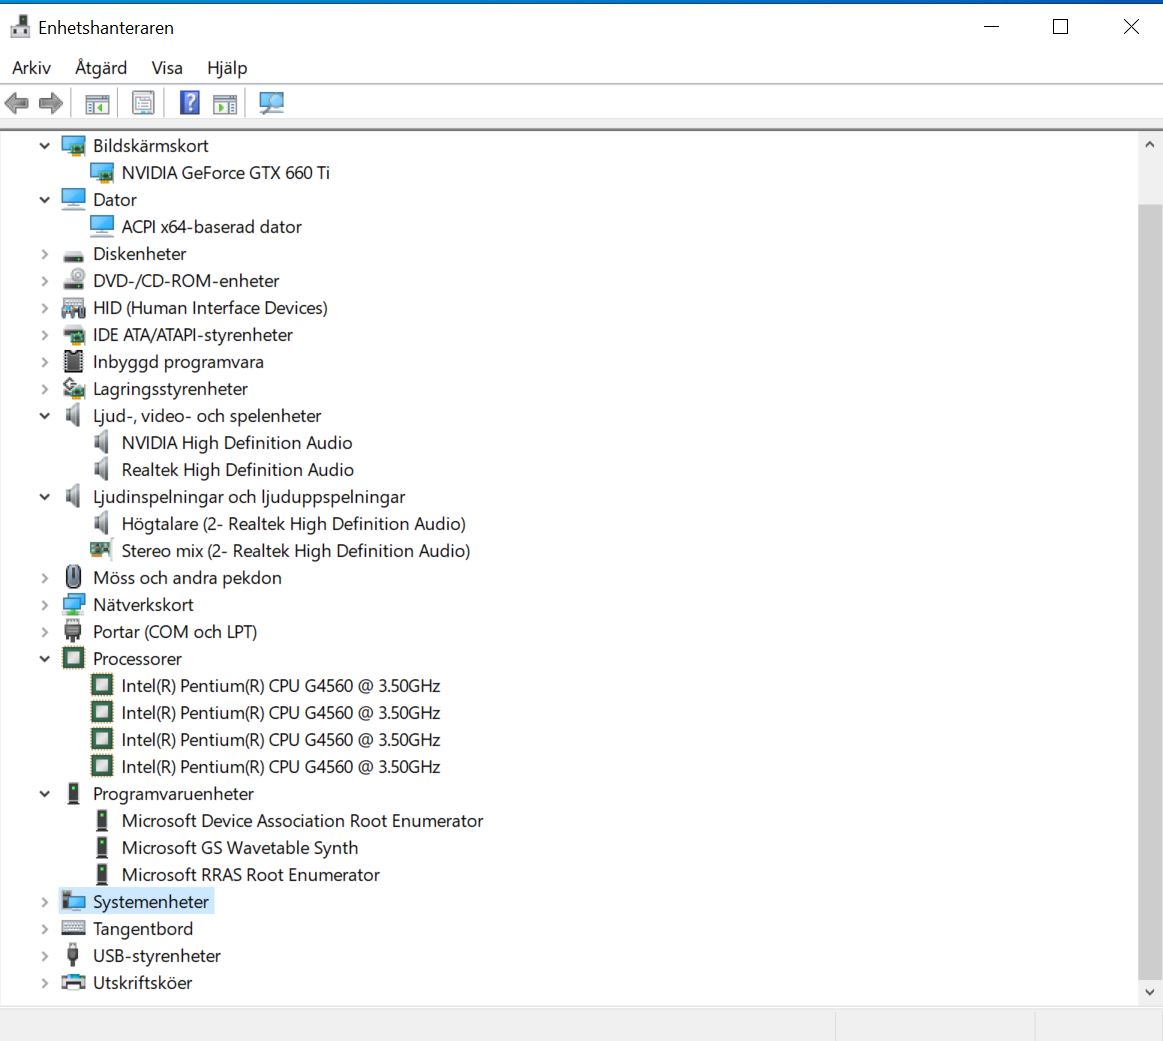
Task: Click the NVIDIA GeForce GTX 660 Ti device icon
Action: click(x=102, y=173)
